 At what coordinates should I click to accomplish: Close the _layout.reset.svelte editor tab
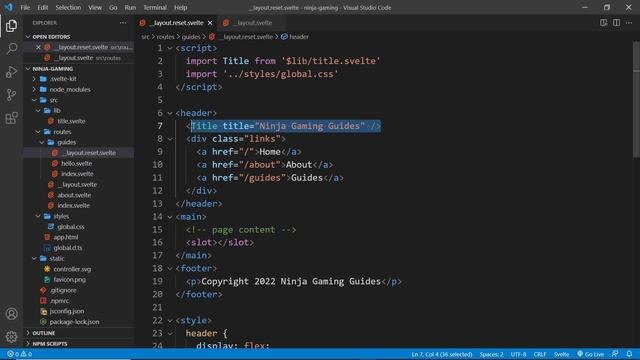click(210, 23)
